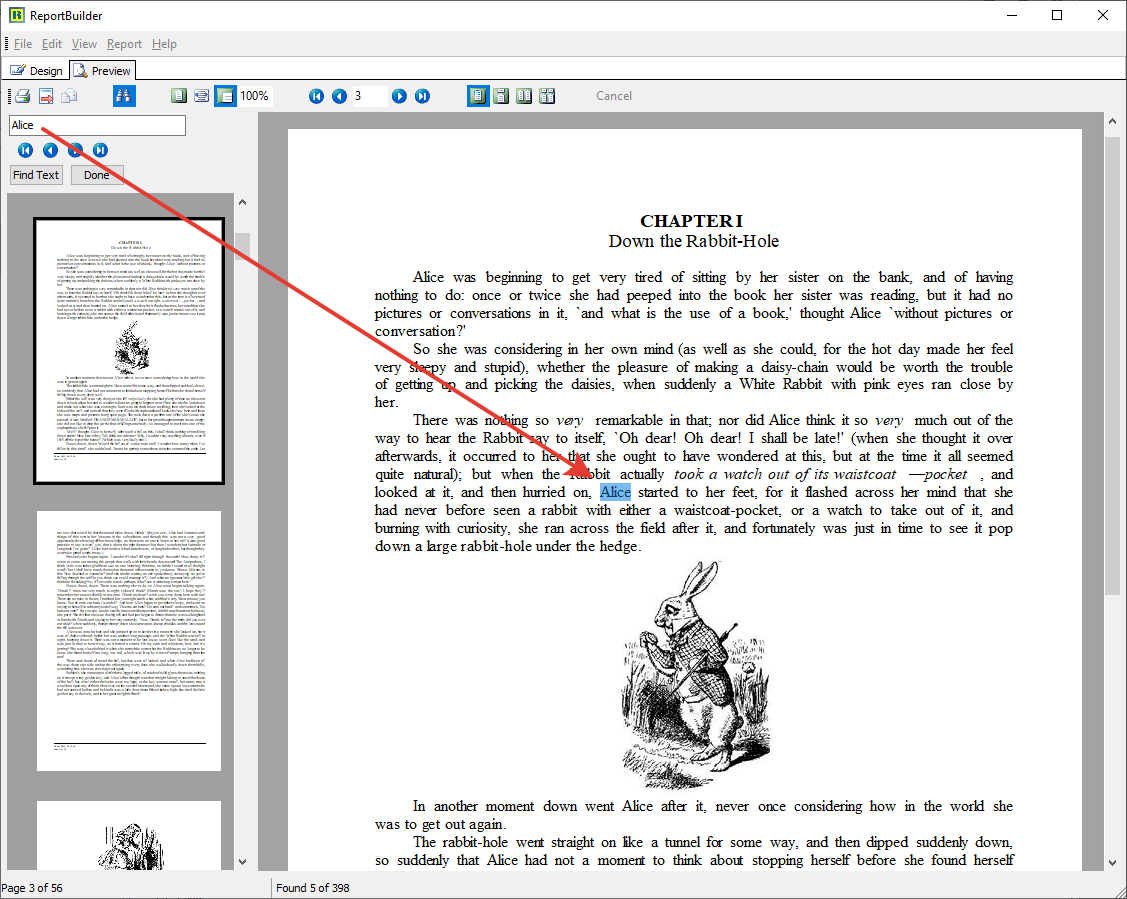The image size is (1127, 899).
Task: Click the Down the Rabbit-Hole subtitle
Action: (x=694, y=241)
